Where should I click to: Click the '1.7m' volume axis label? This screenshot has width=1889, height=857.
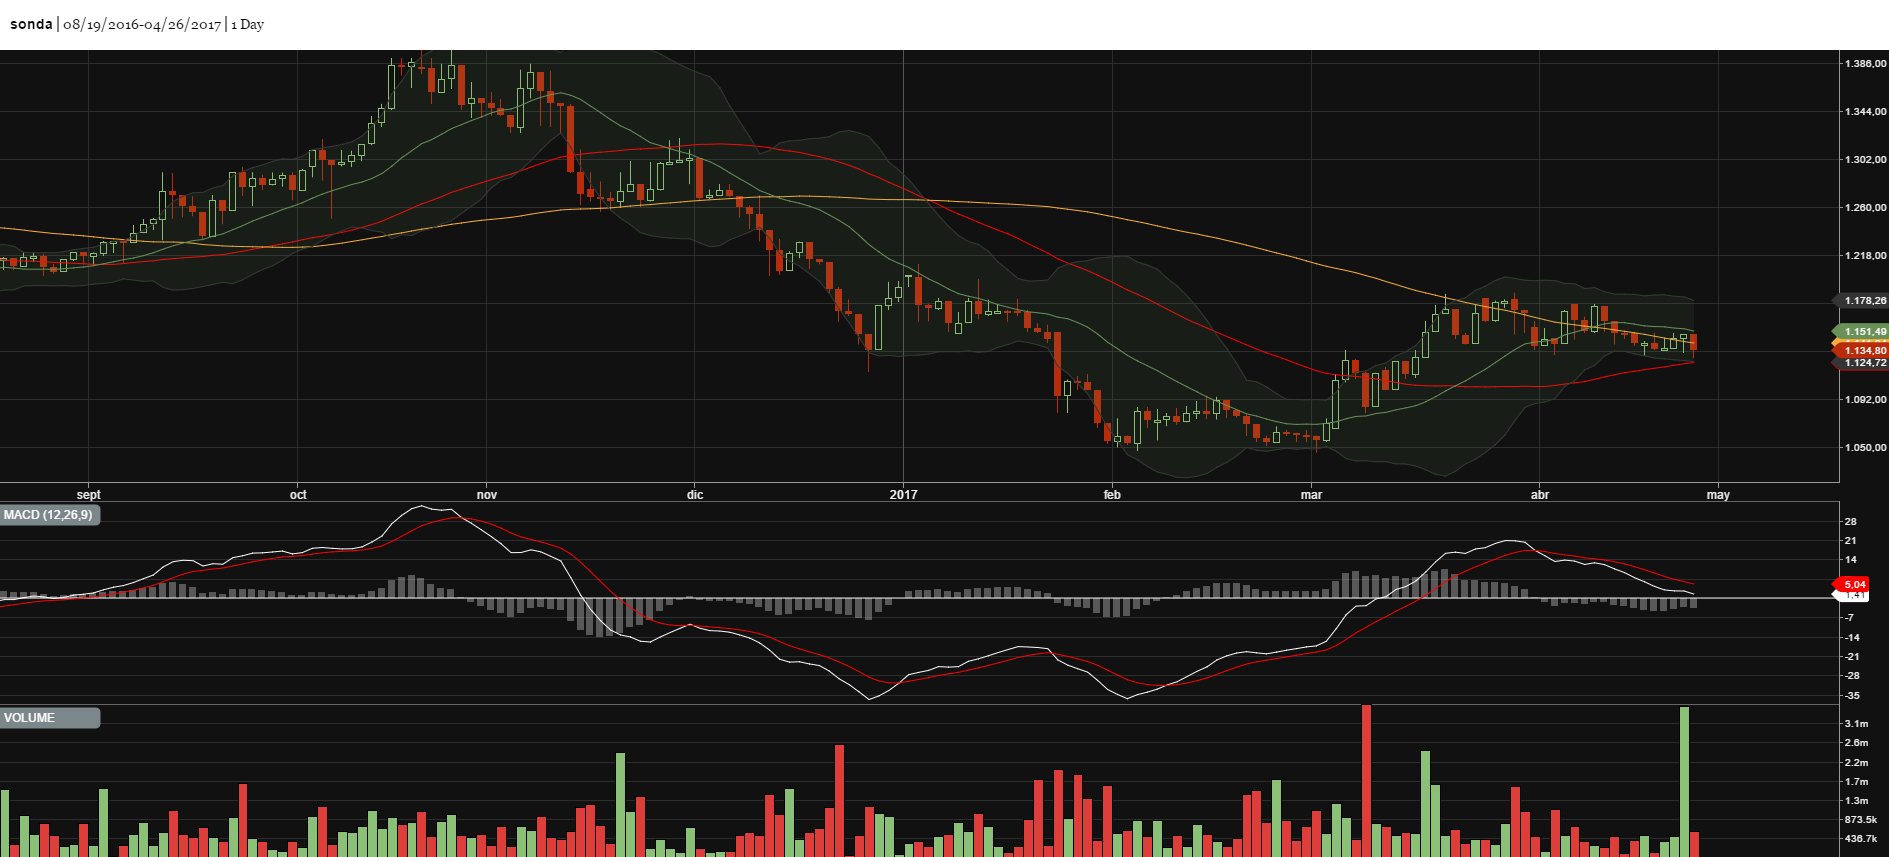pyautogui.click(x=1857, y=782)
